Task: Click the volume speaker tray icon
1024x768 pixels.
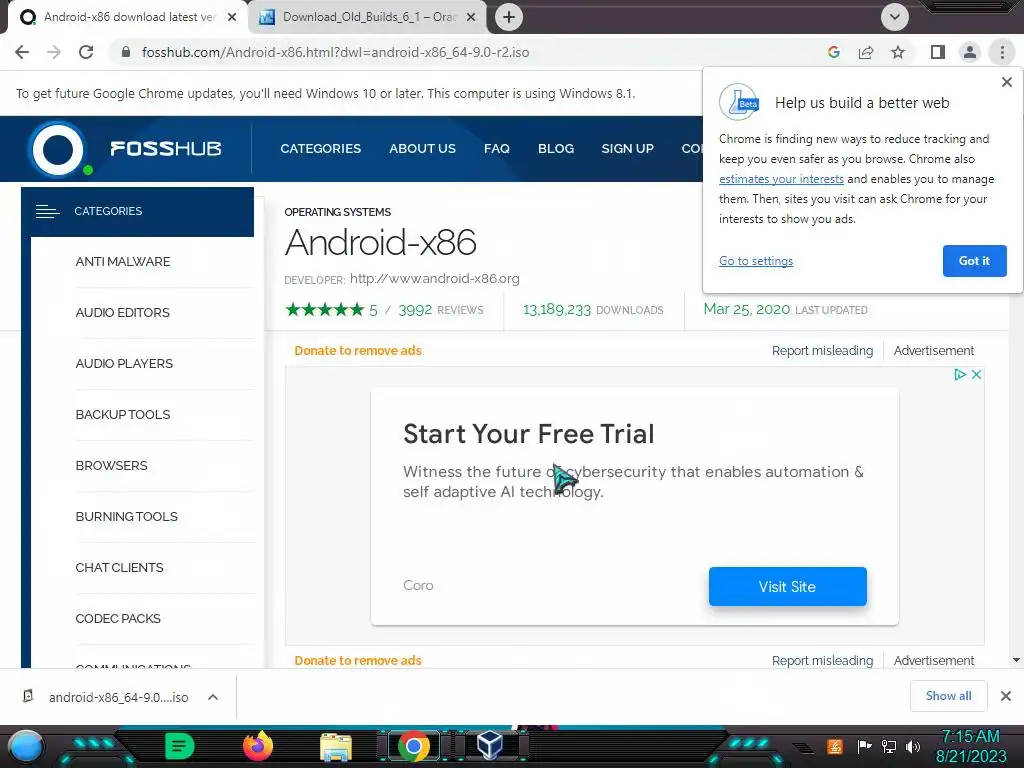Action: coord(912,746)
